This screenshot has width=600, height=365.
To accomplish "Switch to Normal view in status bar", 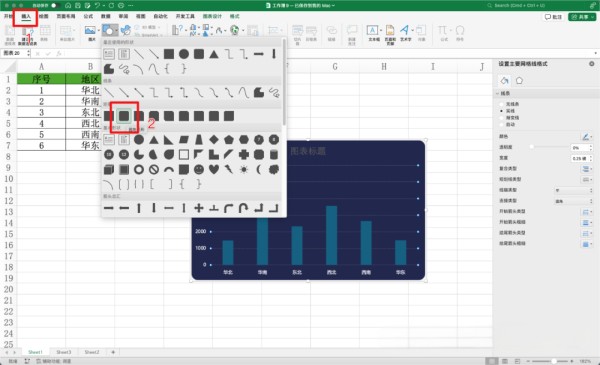I will [492, 361].
